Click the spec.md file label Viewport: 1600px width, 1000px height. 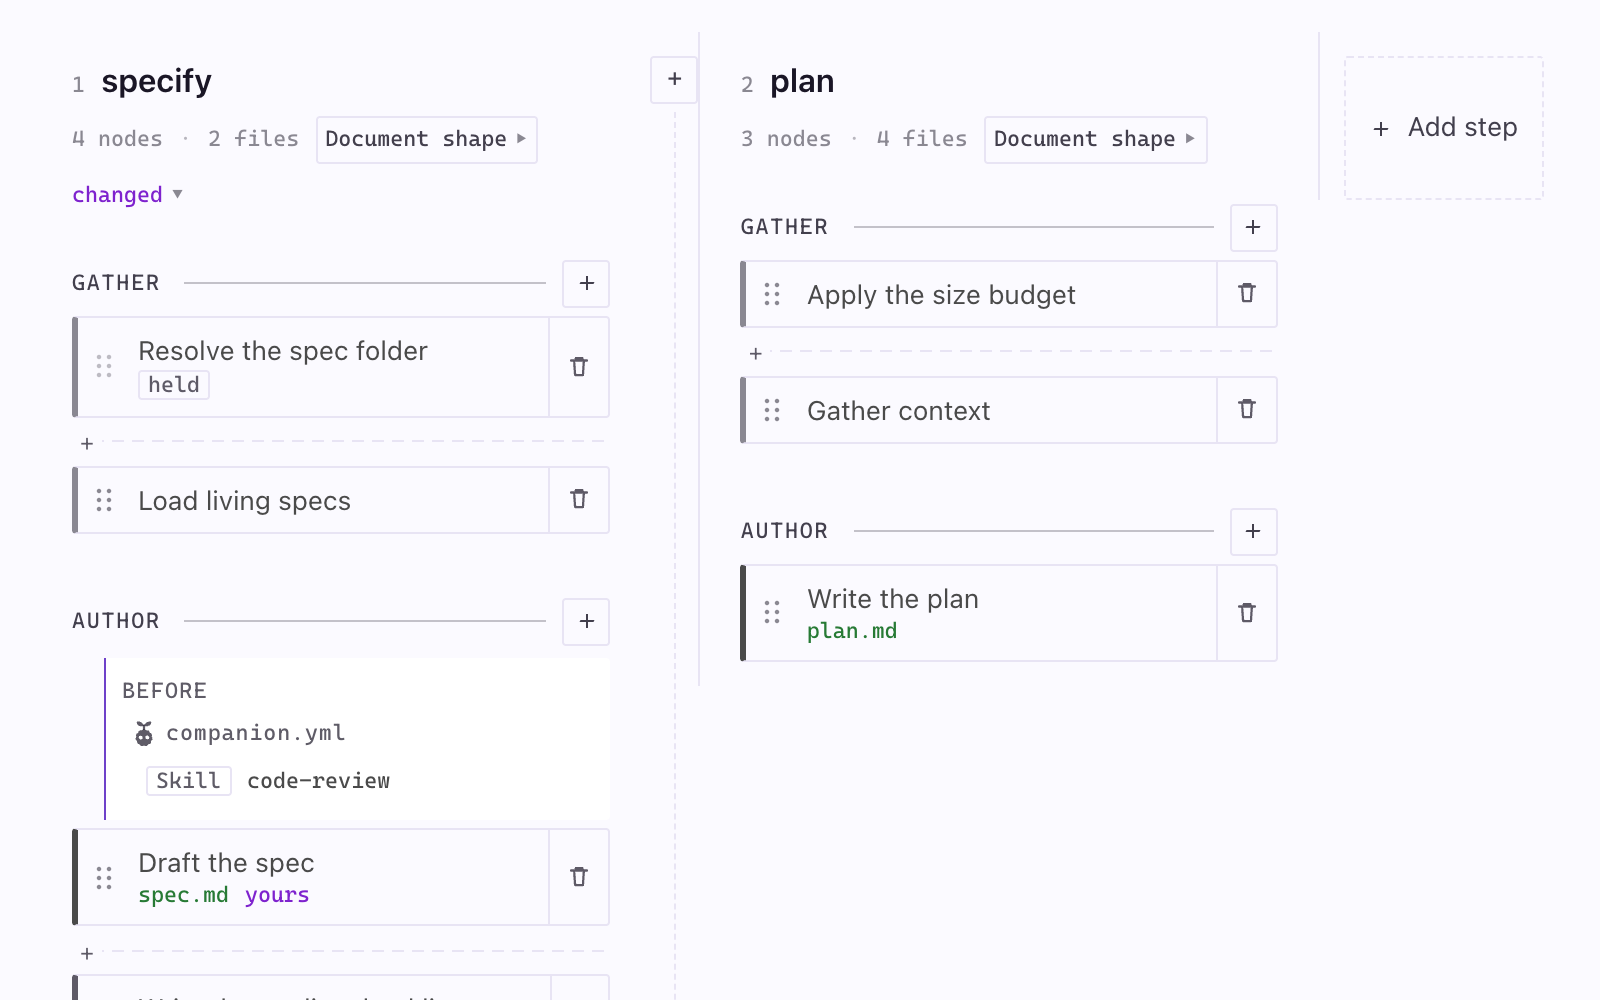[183, 895]
